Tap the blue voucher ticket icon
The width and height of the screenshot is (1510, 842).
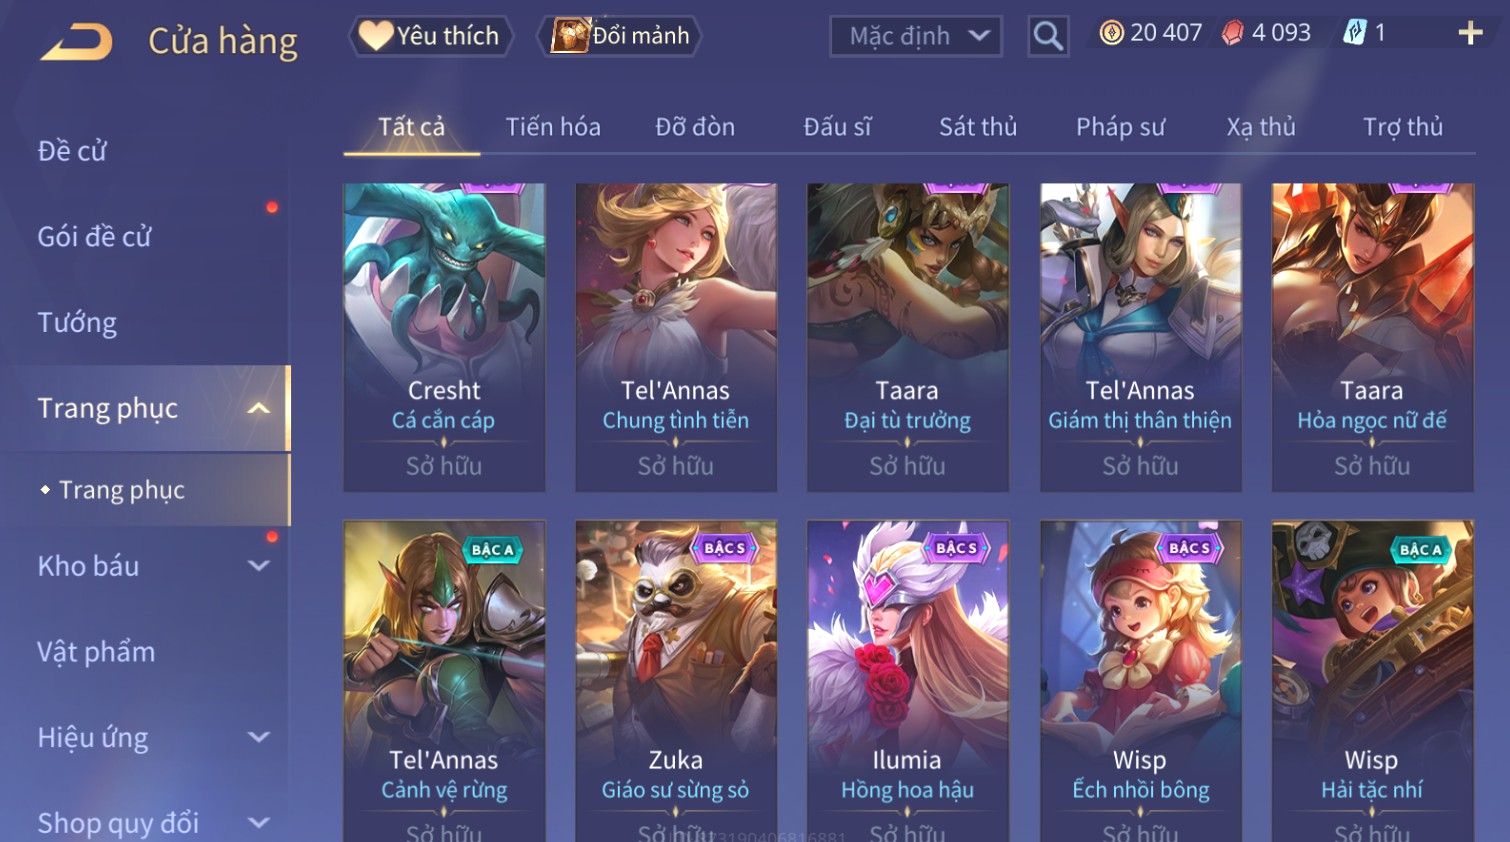pyautogui.click(x=1354, y=33)
